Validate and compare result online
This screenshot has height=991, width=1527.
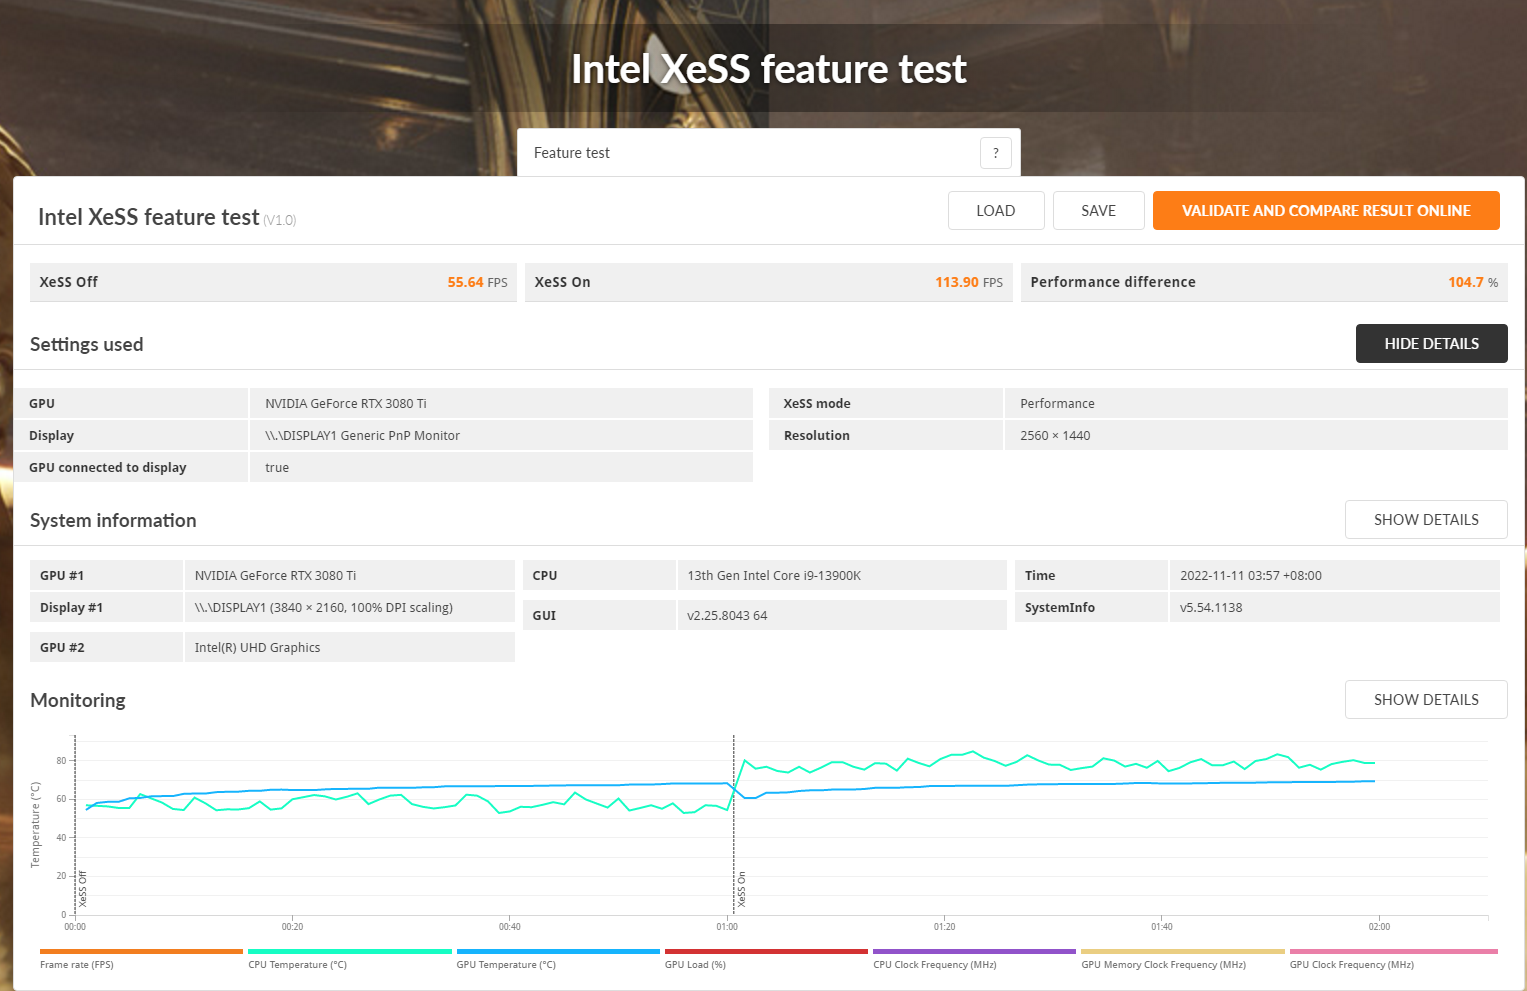(x=1326, y=211)
